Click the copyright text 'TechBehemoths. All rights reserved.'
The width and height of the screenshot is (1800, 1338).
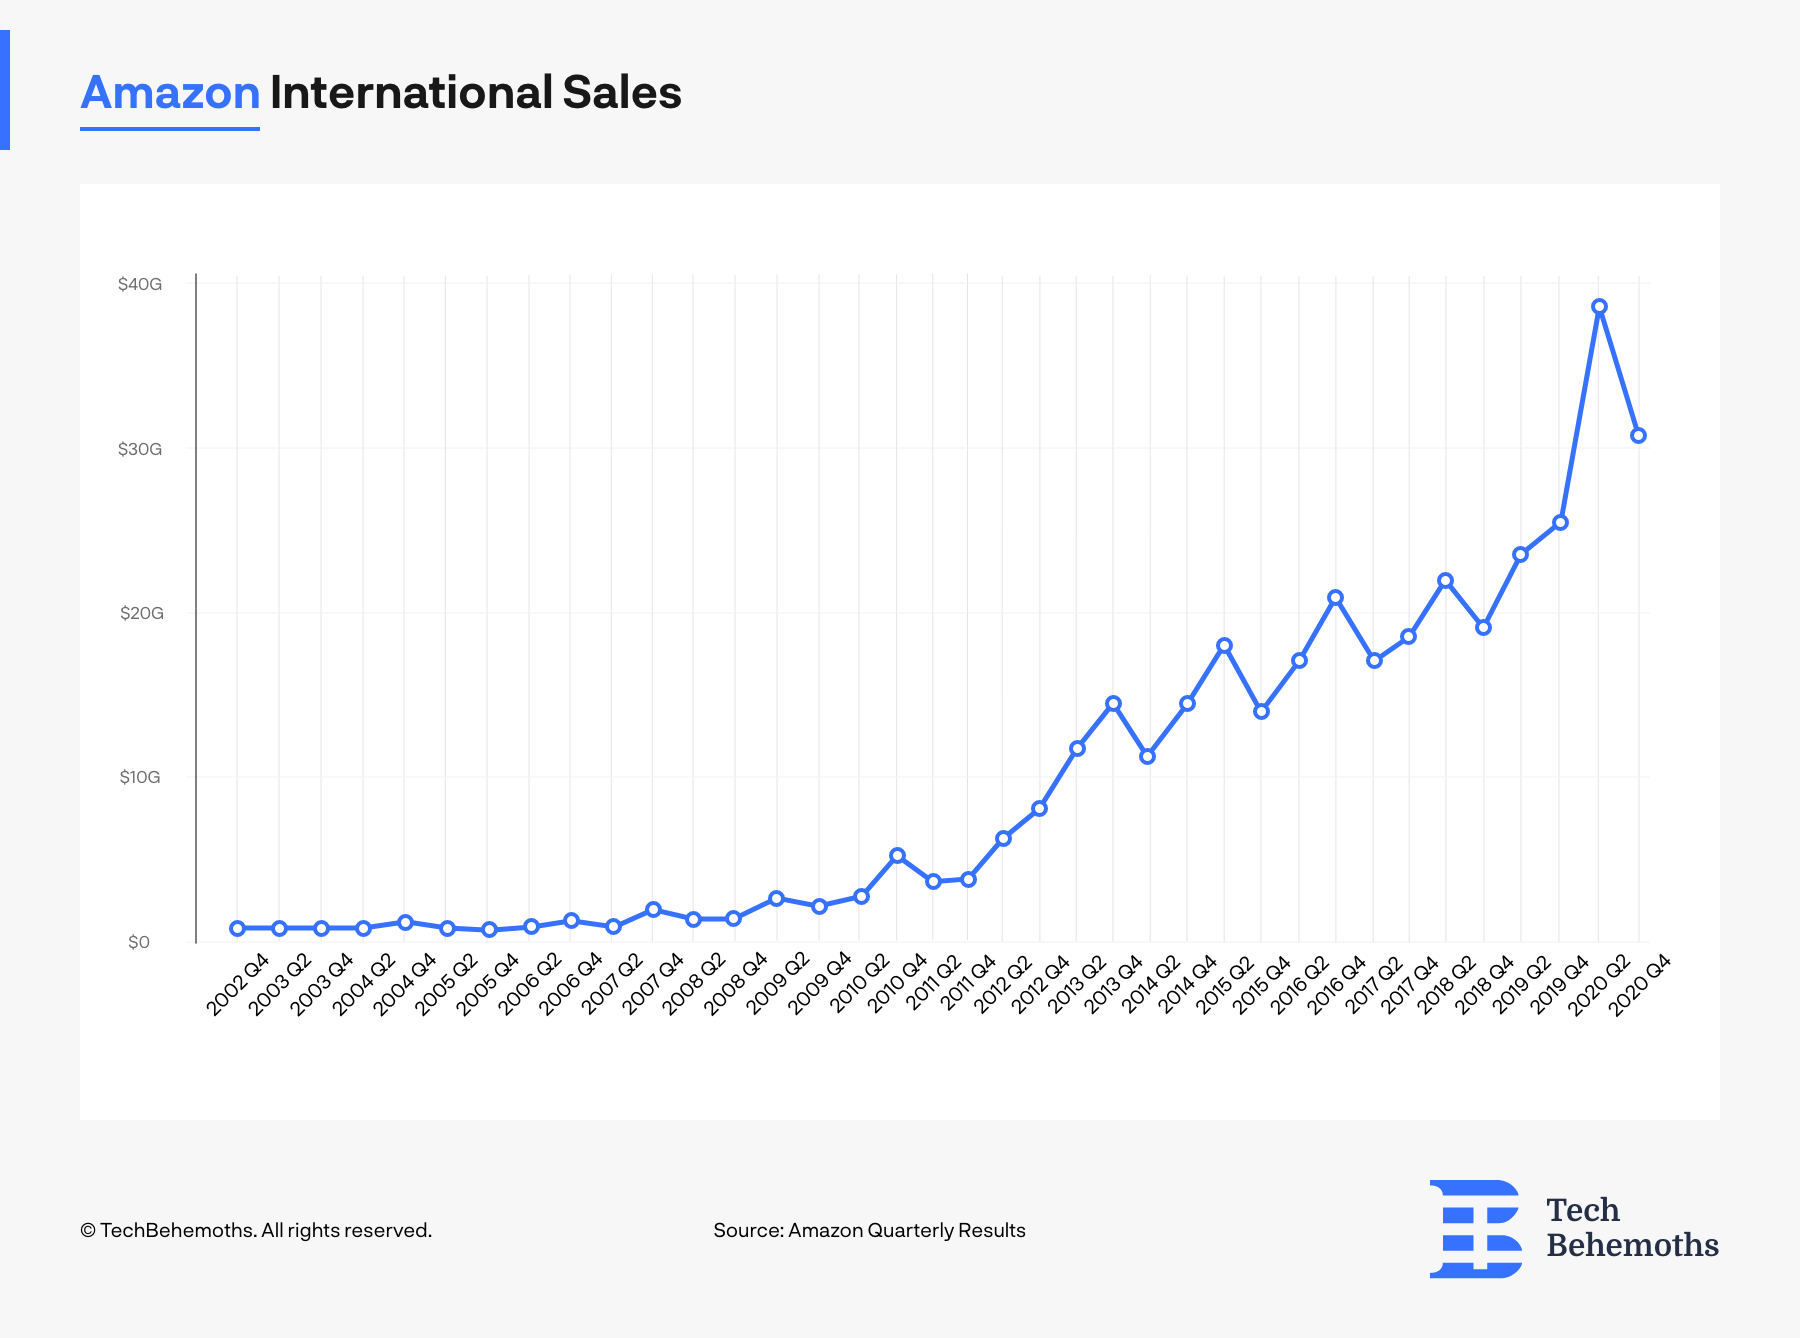[x=256, y=1230]
